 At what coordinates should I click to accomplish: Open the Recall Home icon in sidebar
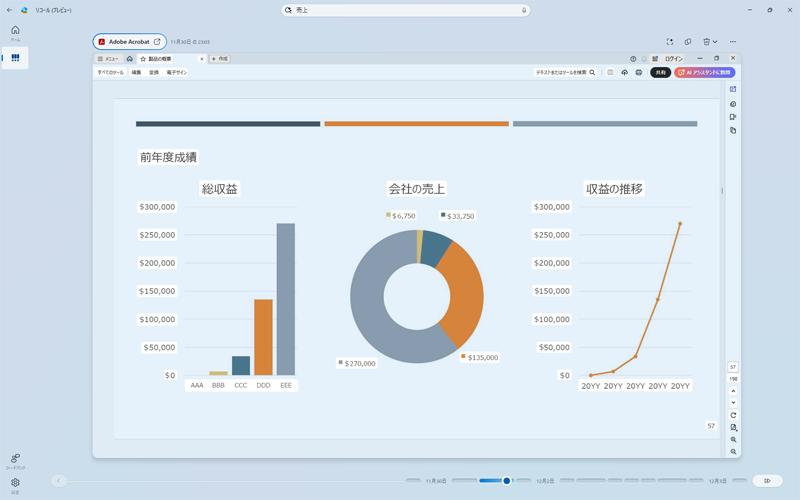15,32
